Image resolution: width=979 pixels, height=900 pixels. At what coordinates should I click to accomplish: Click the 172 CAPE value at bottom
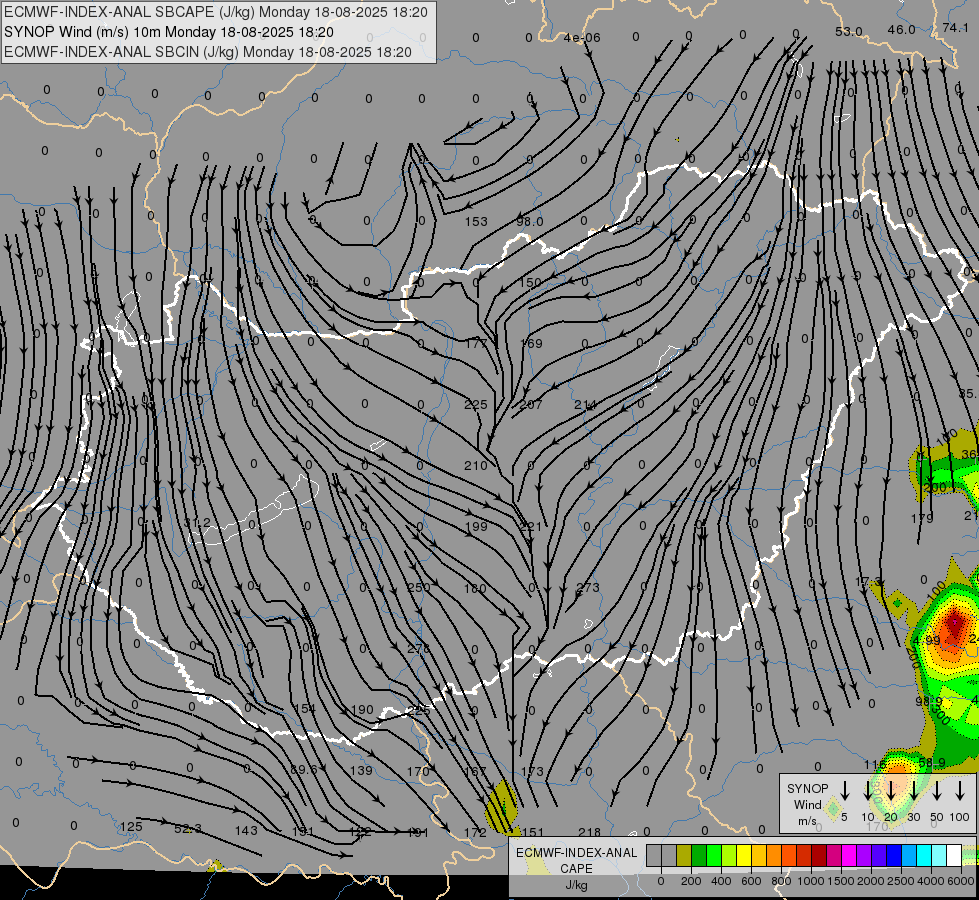[476, 832]
